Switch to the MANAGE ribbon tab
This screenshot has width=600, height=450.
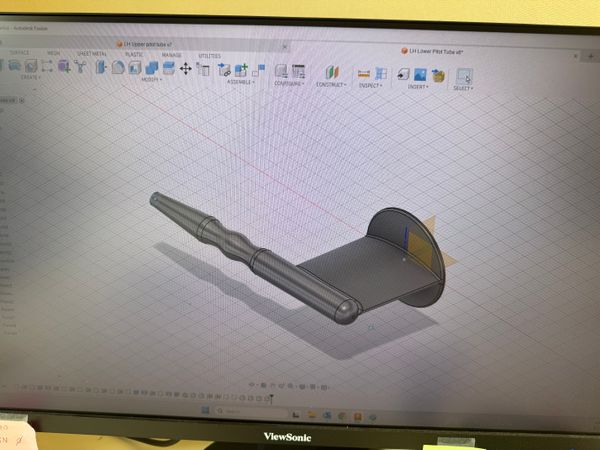(171, 55)
